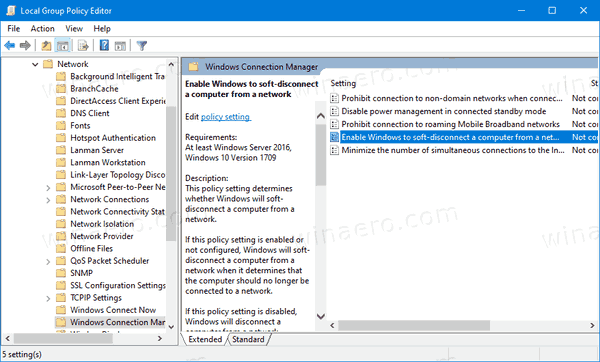Select SSL Configuration Settings tree item

click(x=118, y=285)
